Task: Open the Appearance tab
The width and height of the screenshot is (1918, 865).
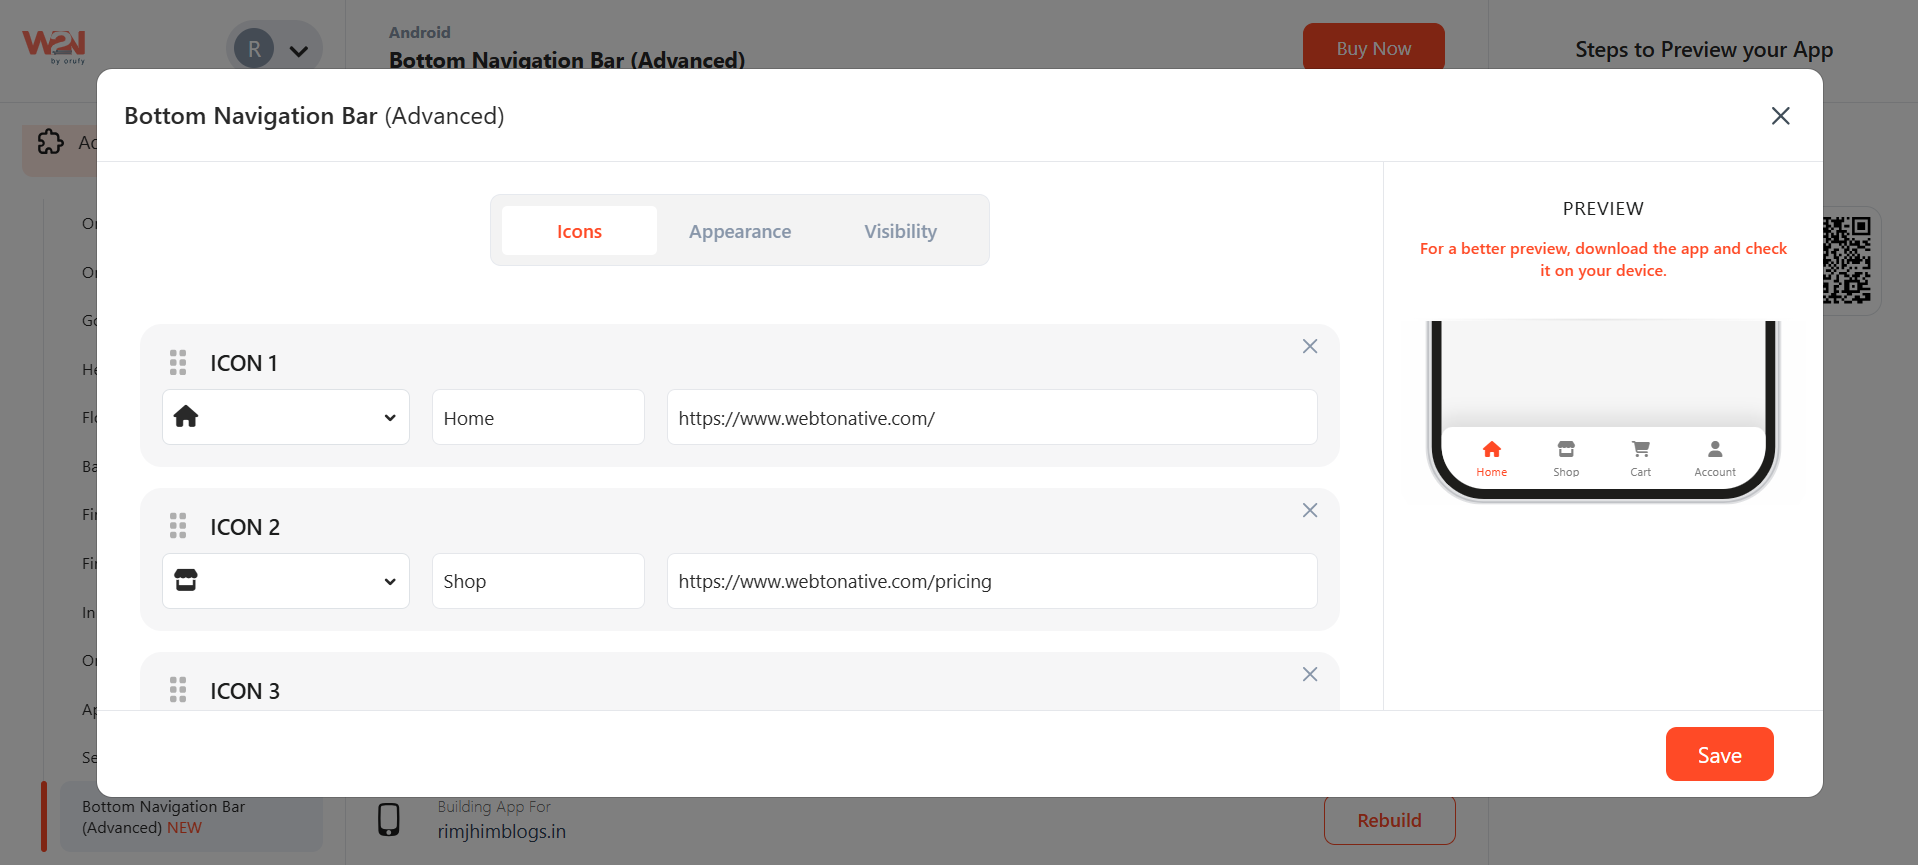Action: click(740, 231)
